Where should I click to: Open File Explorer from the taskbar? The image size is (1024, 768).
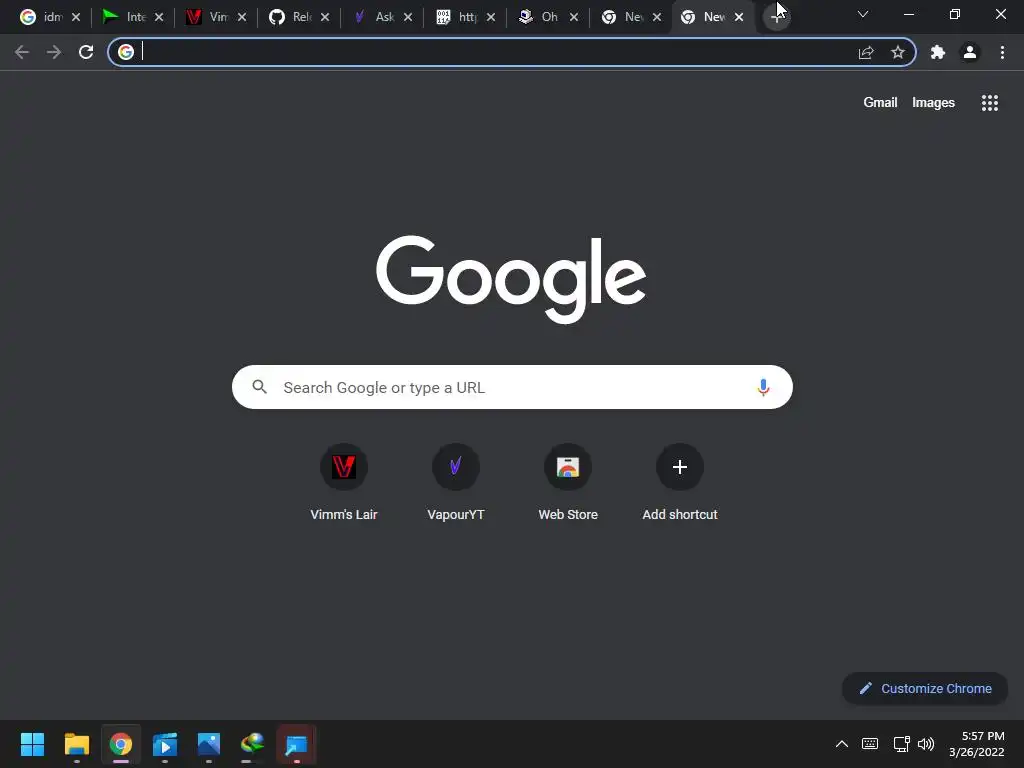coord(76,744)
